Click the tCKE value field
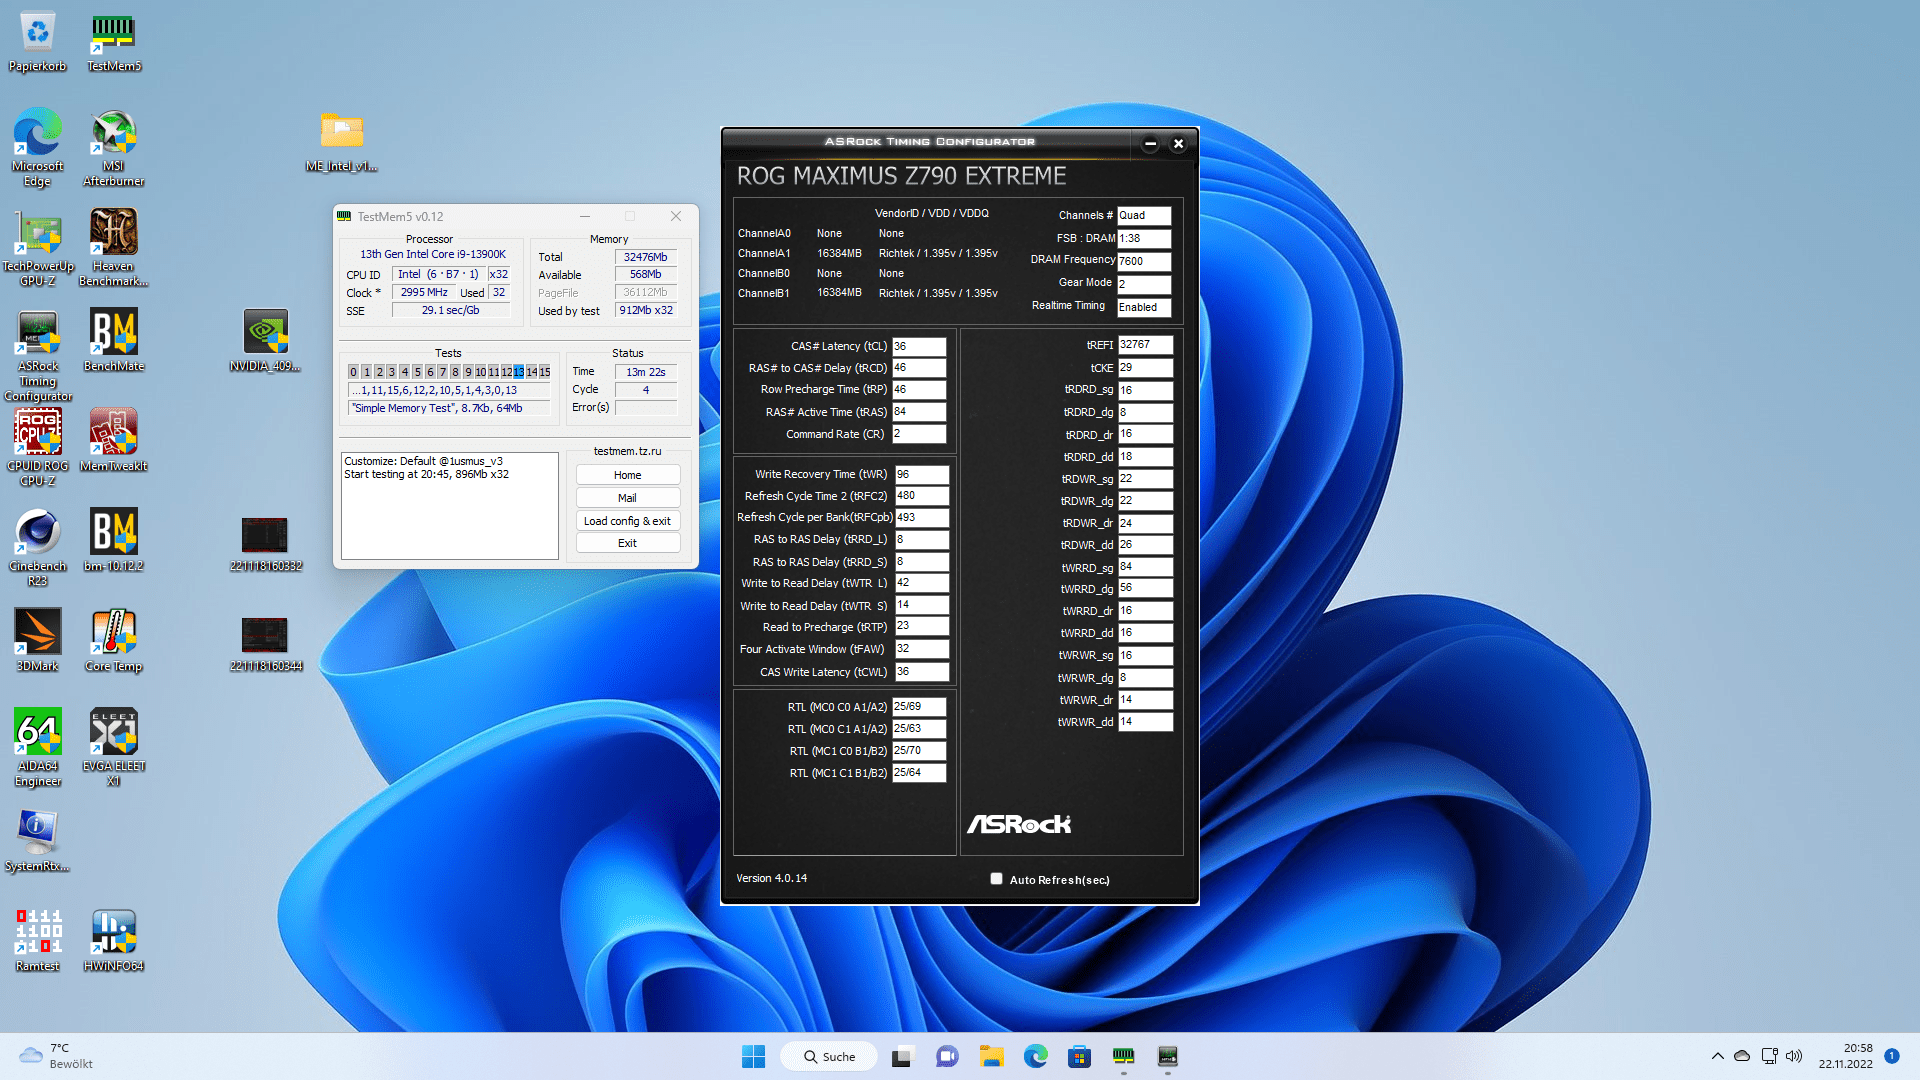Screen dimensions: 1920x1080 click(1145, 368)
